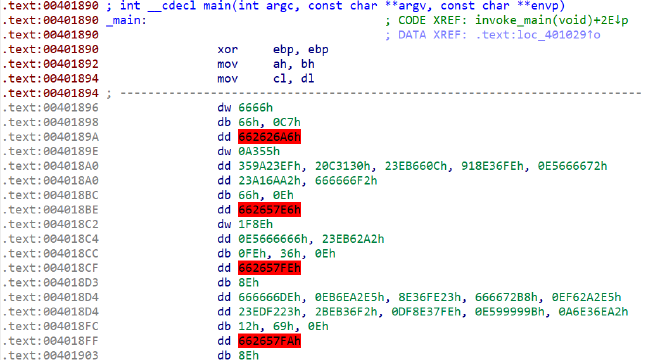This screenshot has width=660, height=360.
Task: Click the 0E5666666h dword value
Action: pyautogui.click(x=273, y=239)
